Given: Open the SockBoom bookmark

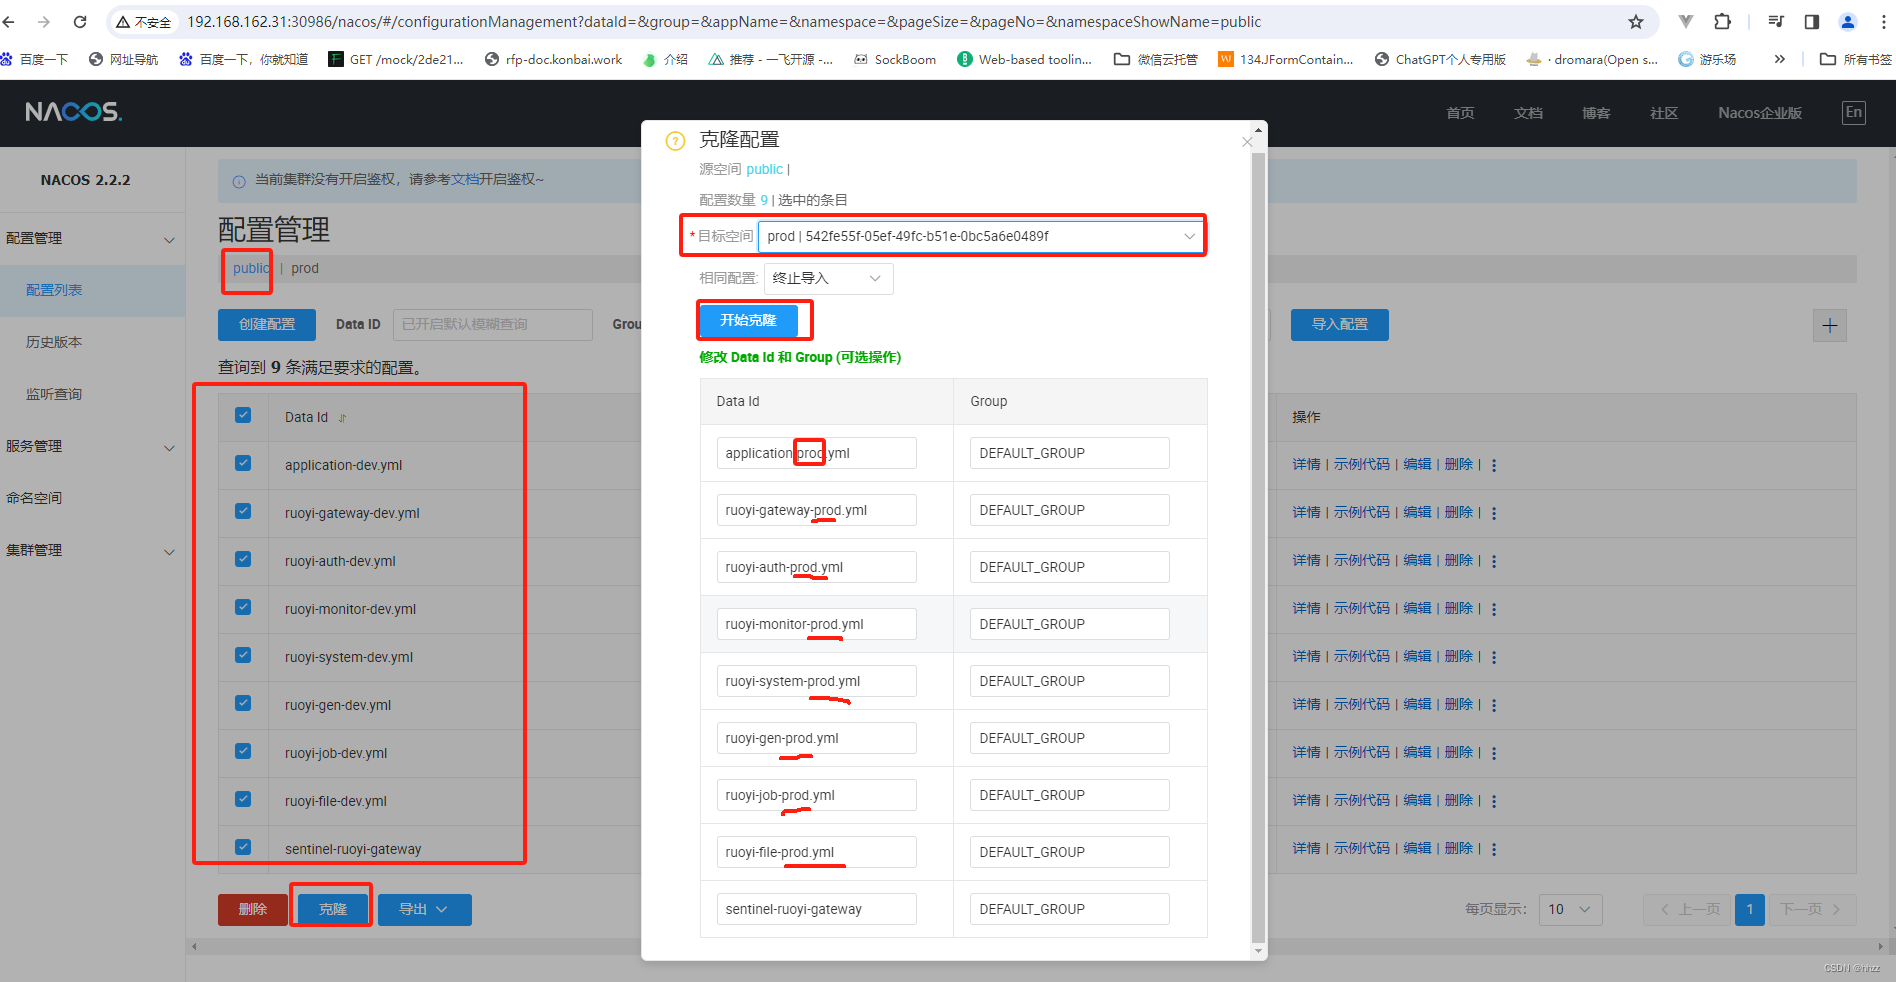Looking at the screenshot, I should click(895, 59).
